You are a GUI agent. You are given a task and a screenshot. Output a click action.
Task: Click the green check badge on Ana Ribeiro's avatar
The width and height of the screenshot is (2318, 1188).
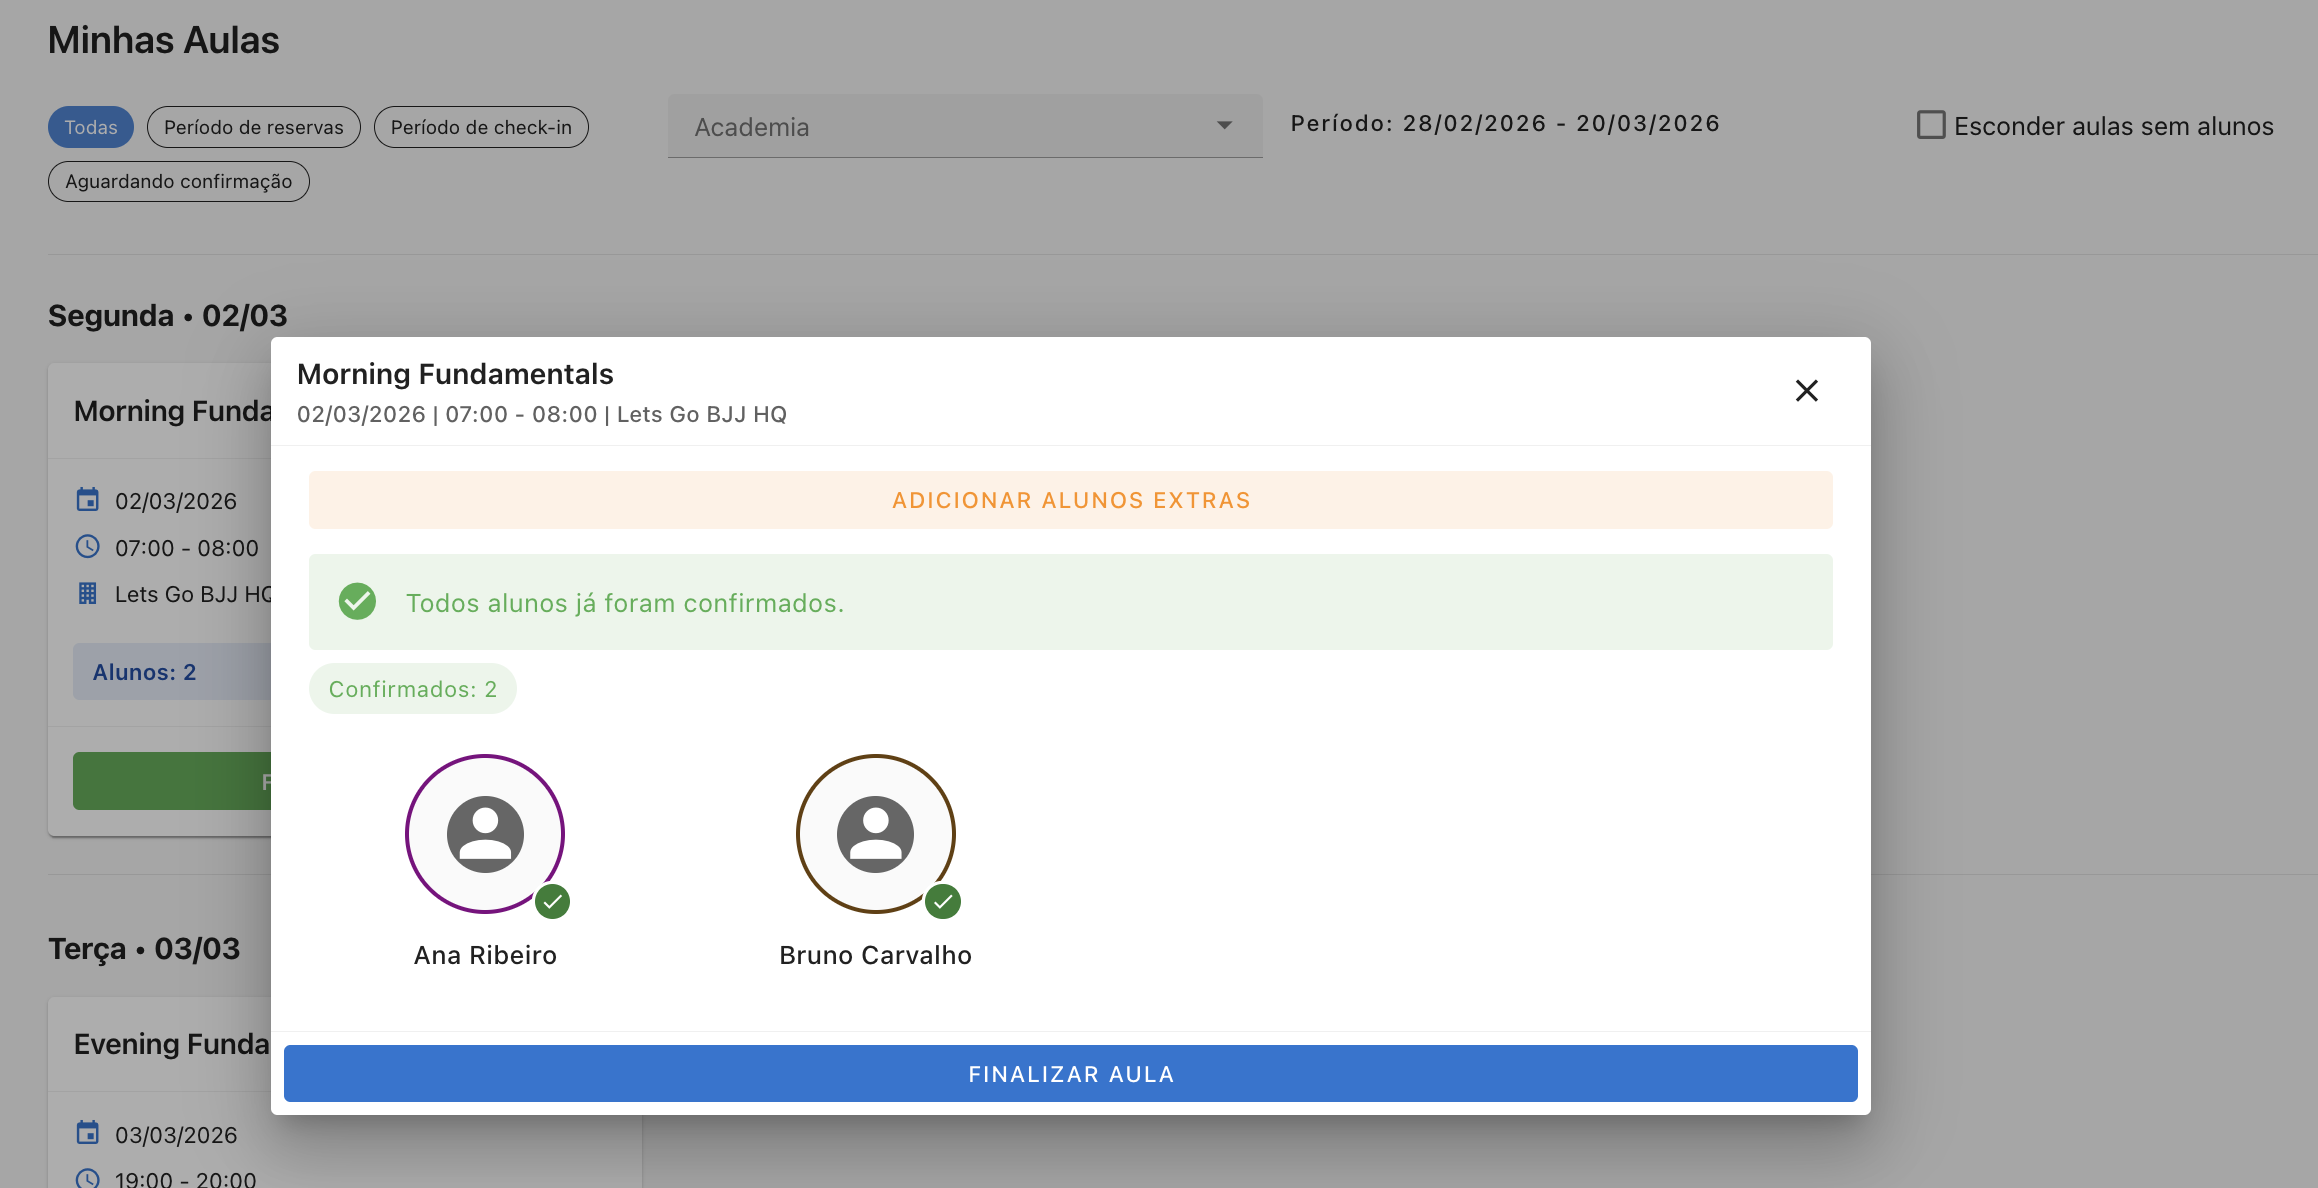click(553, 902)
